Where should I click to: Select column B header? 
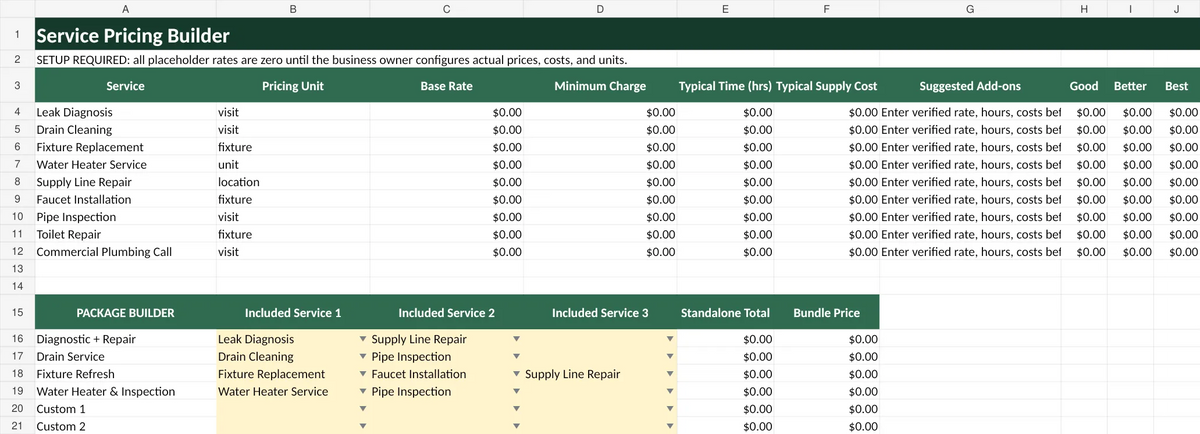[293, 8]
